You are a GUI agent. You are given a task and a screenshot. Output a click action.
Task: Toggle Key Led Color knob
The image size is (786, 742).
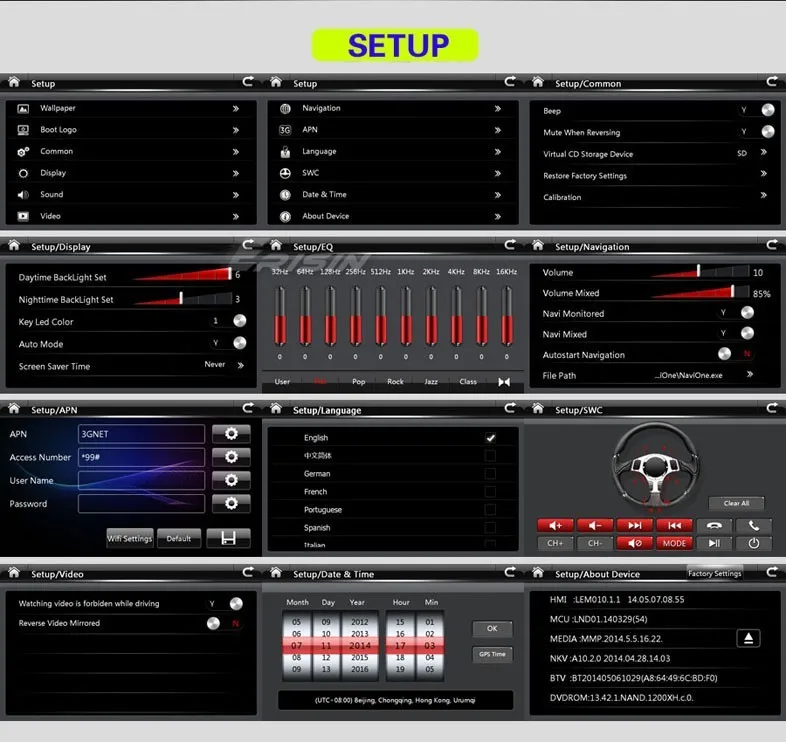point(240,321)
